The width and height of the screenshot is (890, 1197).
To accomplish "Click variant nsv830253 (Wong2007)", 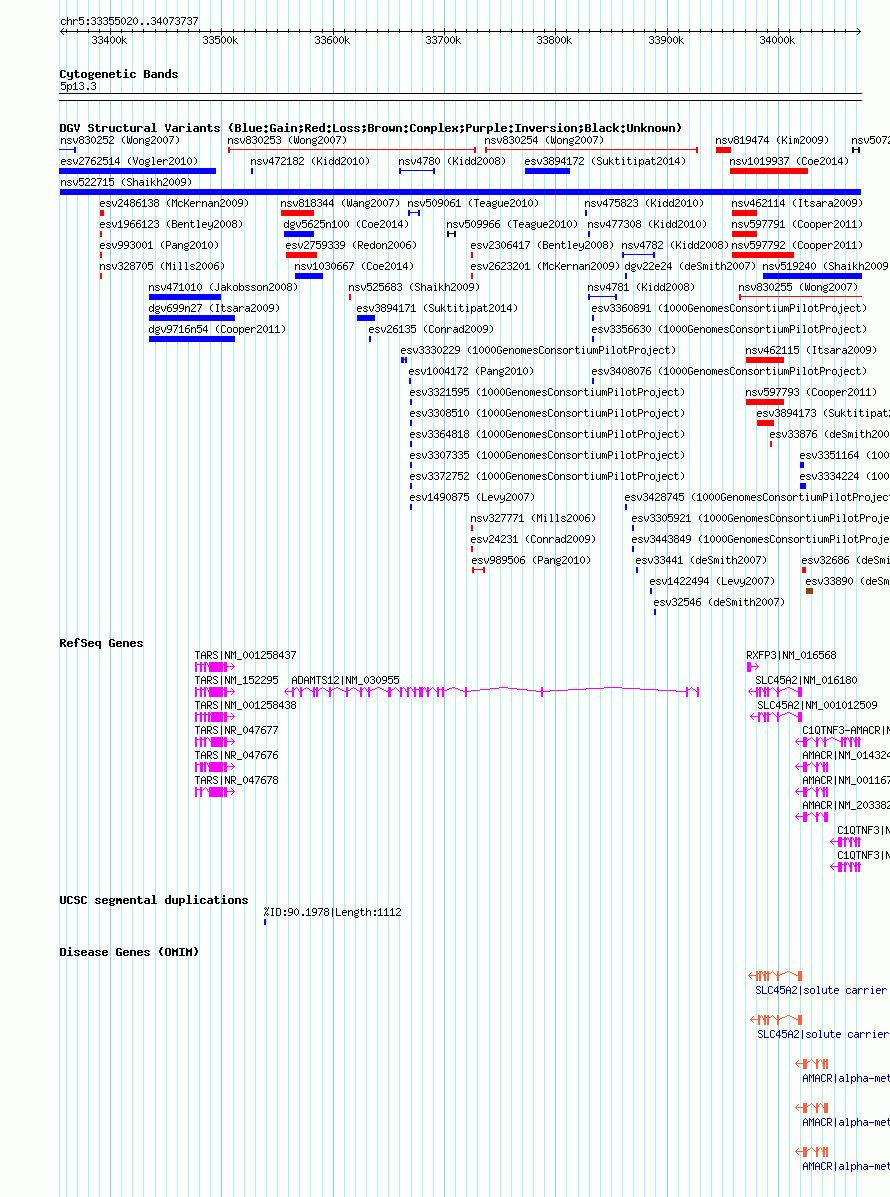I will [287, 140].
